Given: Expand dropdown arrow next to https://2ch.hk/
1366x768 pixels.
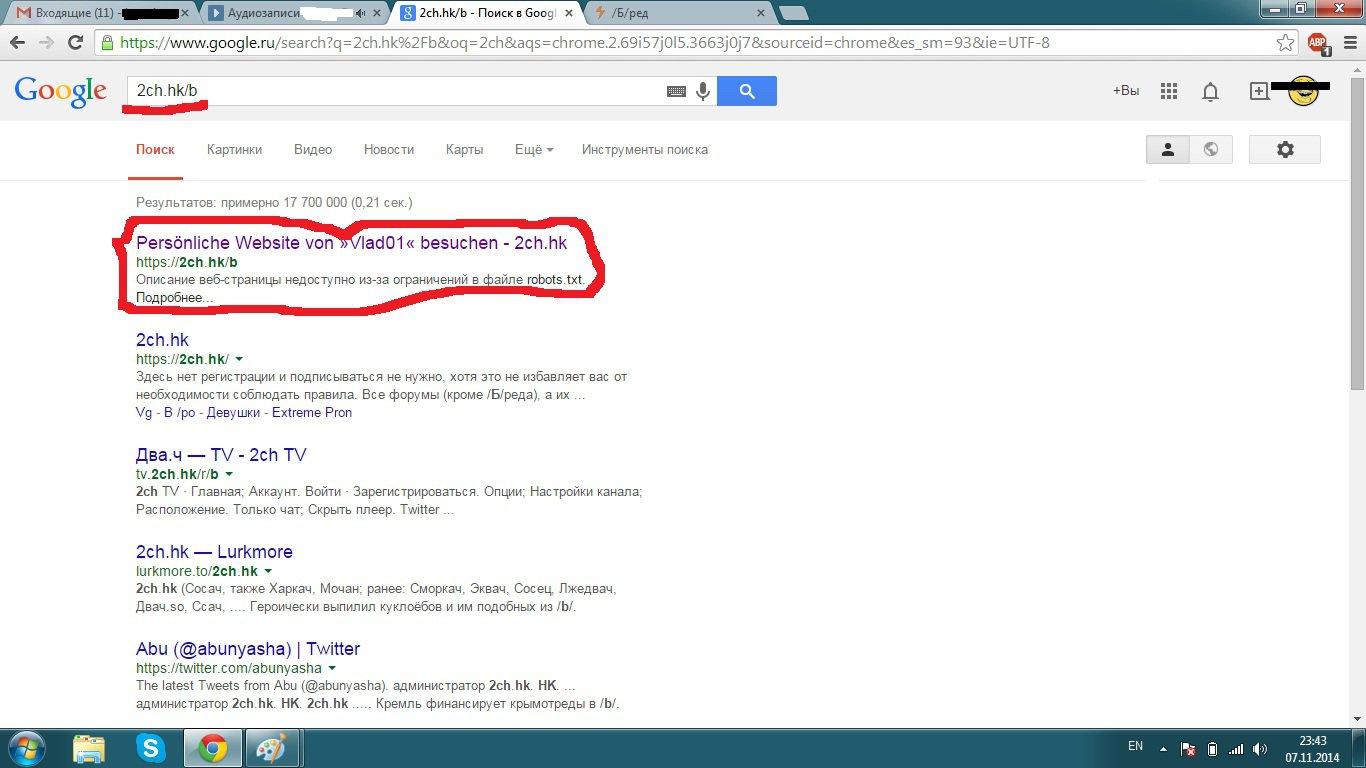Looking at the screenshot, I should pos(239,359).
